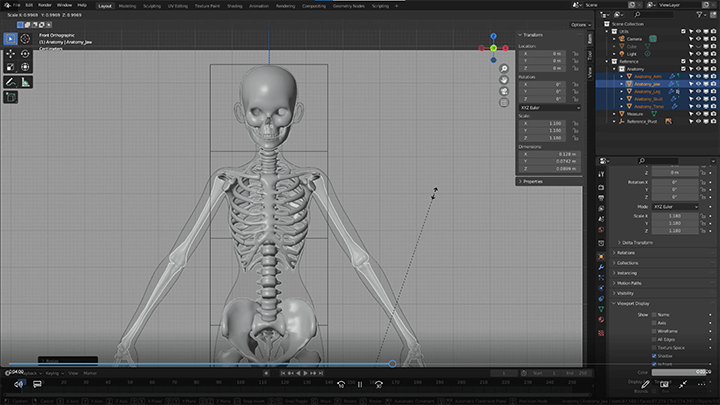The image size is (720, 405).
Task: Enable the Wireframe checkbox in Viewport Display
Action: [654, 331]
